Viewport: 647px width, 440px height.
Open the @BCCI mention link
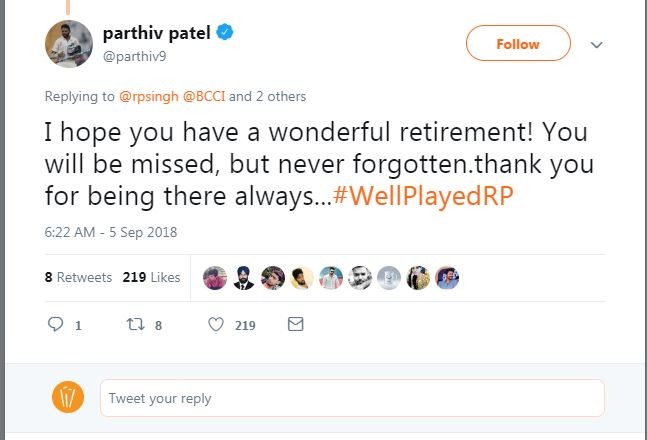(x=204, y=96)
